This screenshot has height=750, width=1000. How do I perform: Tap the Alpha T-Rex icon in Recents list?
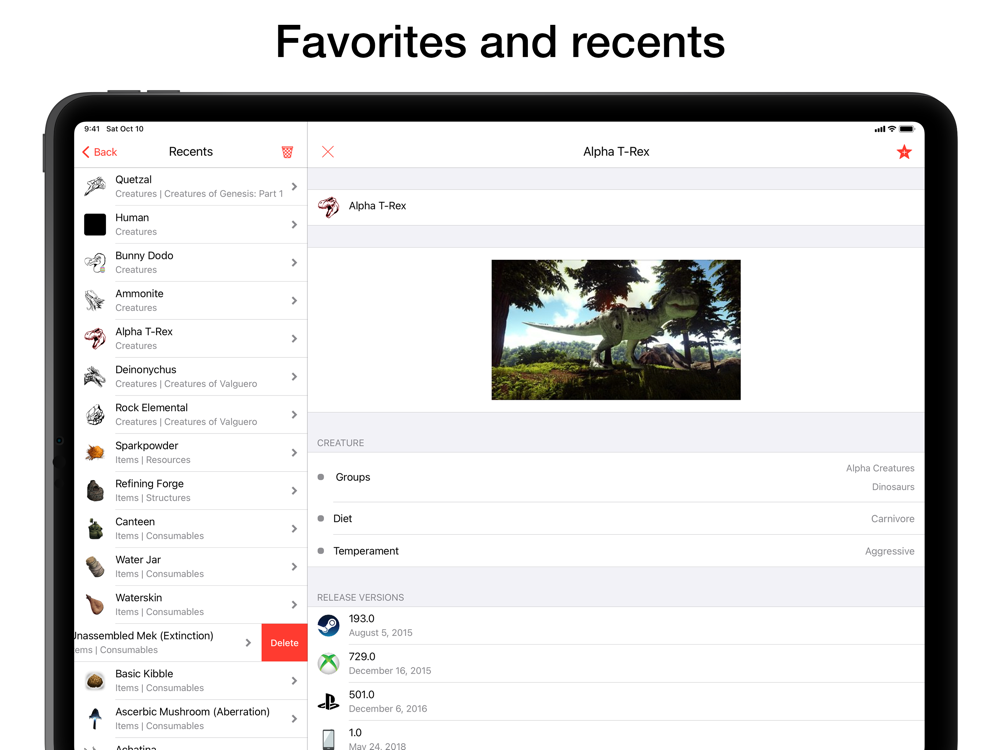(95, 339)
